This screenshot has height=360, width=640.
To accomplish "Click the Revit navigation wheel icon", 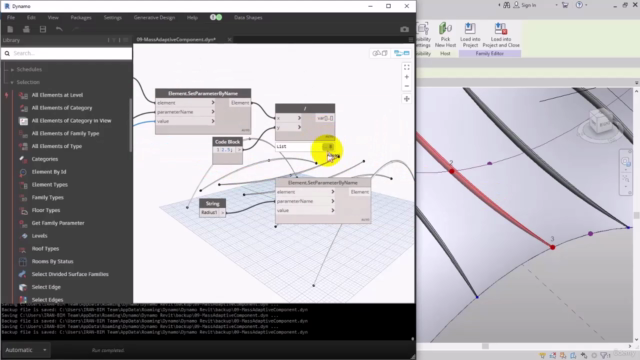I will [x=625, y=162].
